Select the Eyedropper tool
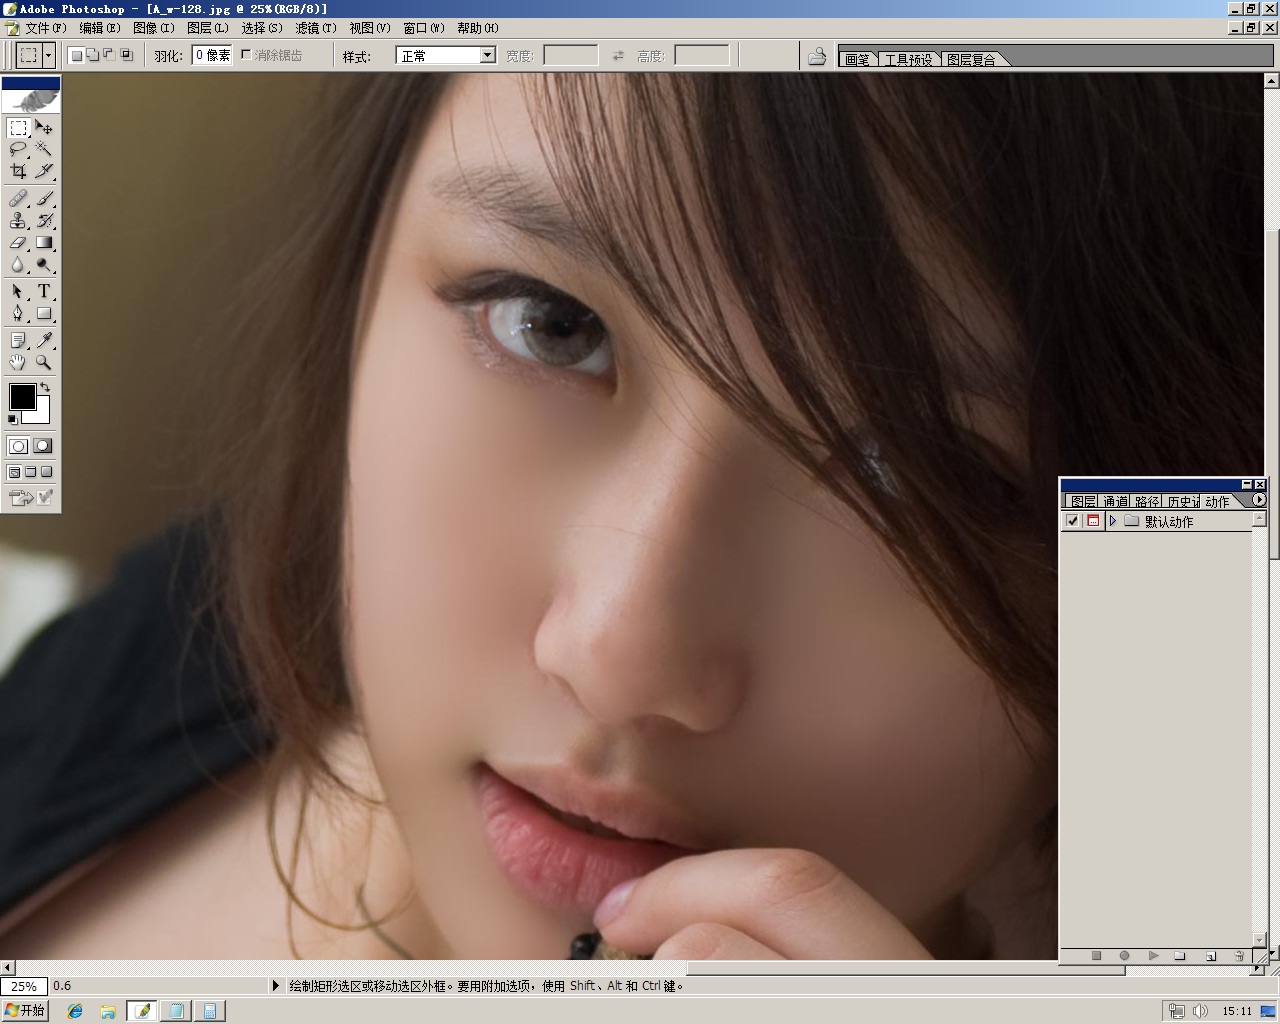 [x=44, y=341]
